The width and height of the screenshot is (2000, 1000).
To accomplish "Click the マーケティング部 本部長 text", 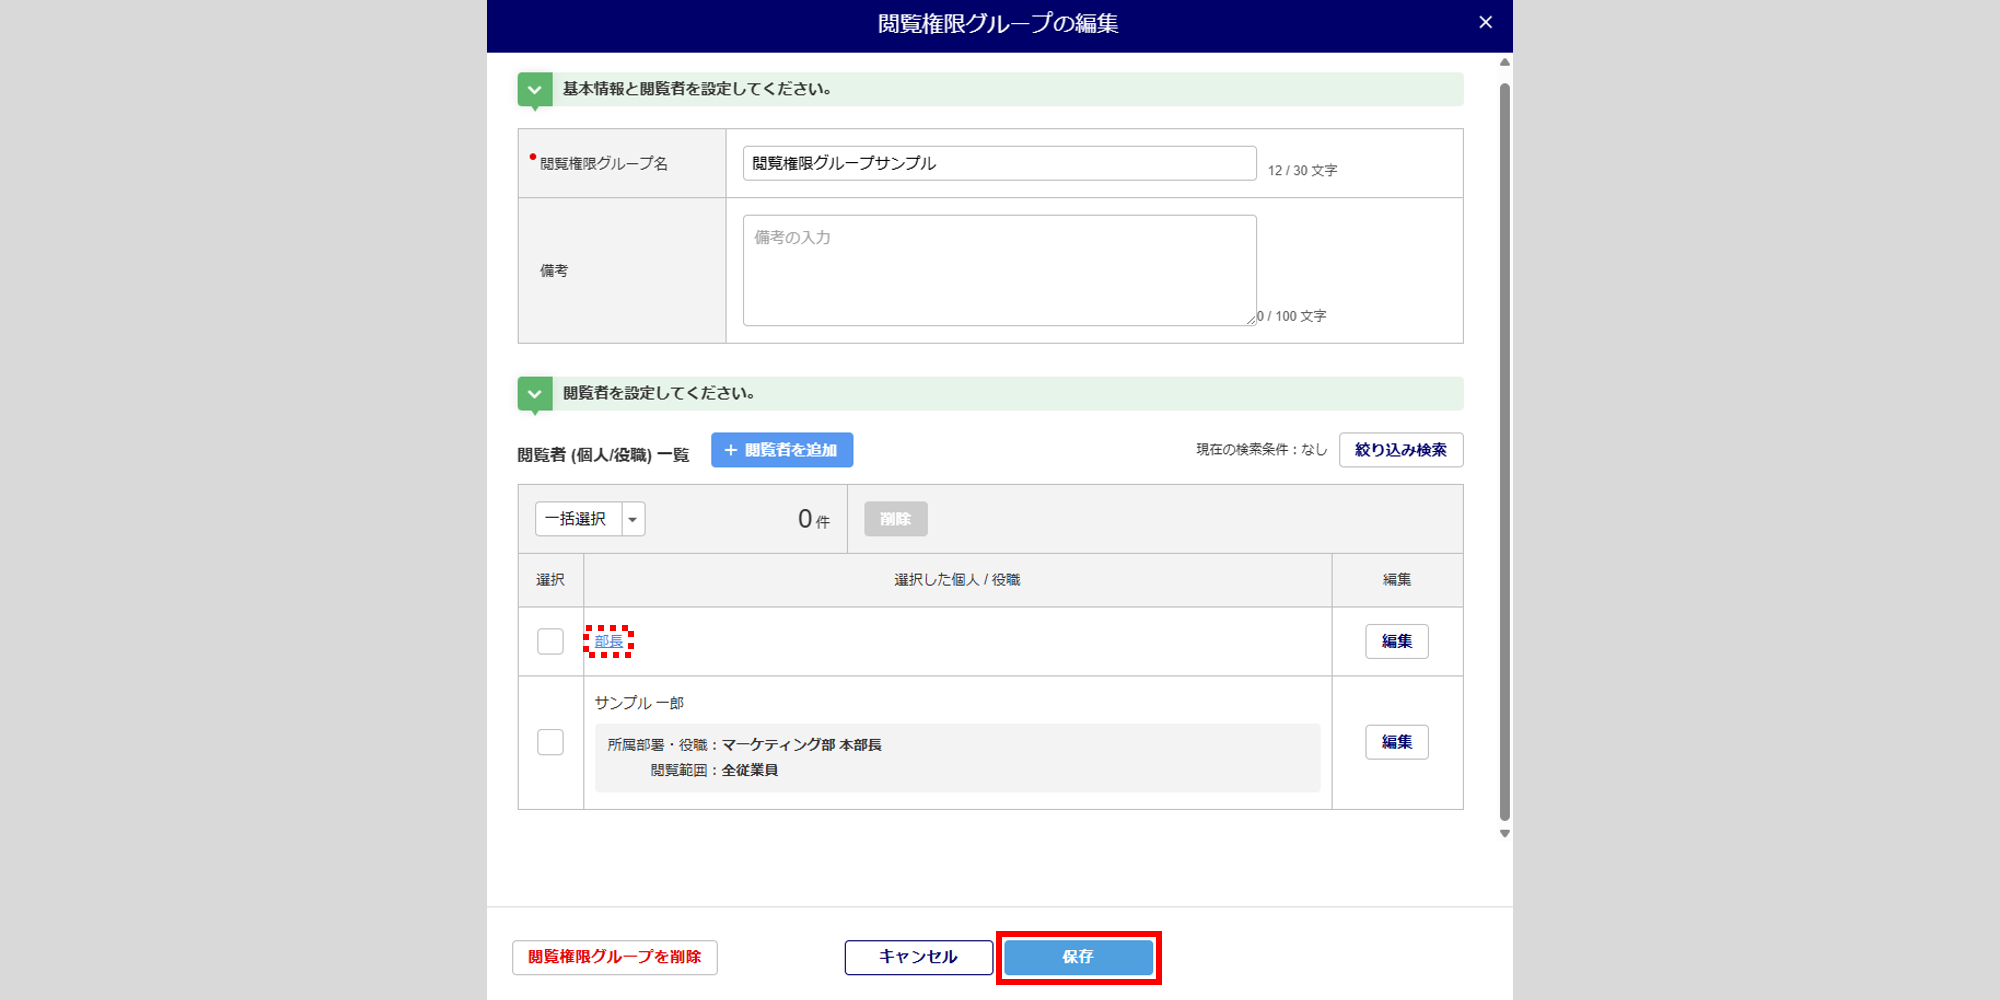I will 802,745.
